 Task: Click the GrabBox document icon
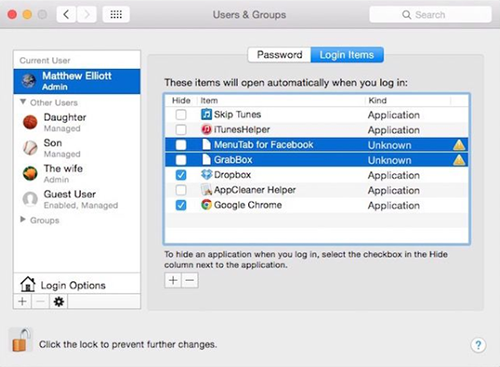pyautogui.click(x=206, y=160)
